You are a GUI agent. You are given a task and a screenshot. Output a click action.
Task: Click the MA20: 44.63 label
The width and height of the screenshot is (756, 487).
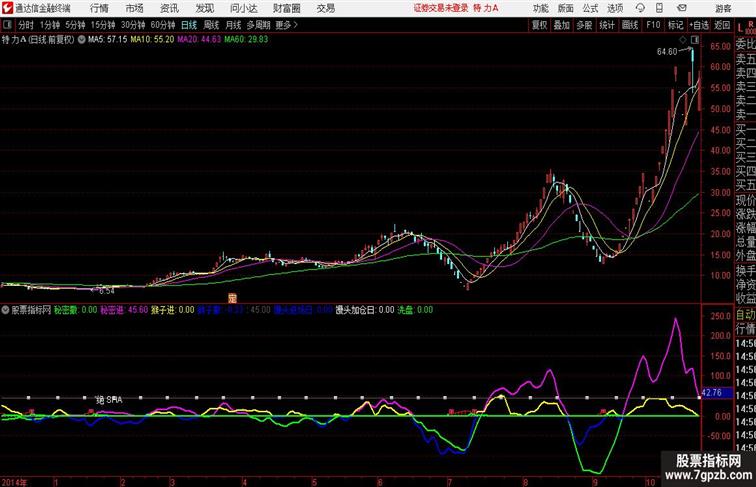click(199, 40)
